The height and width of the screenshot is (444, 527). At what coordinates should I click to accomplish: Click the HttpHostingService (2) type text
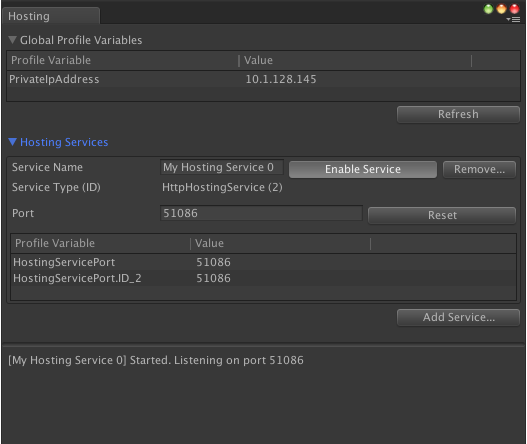pyautogui.click(x=222, y=187)
